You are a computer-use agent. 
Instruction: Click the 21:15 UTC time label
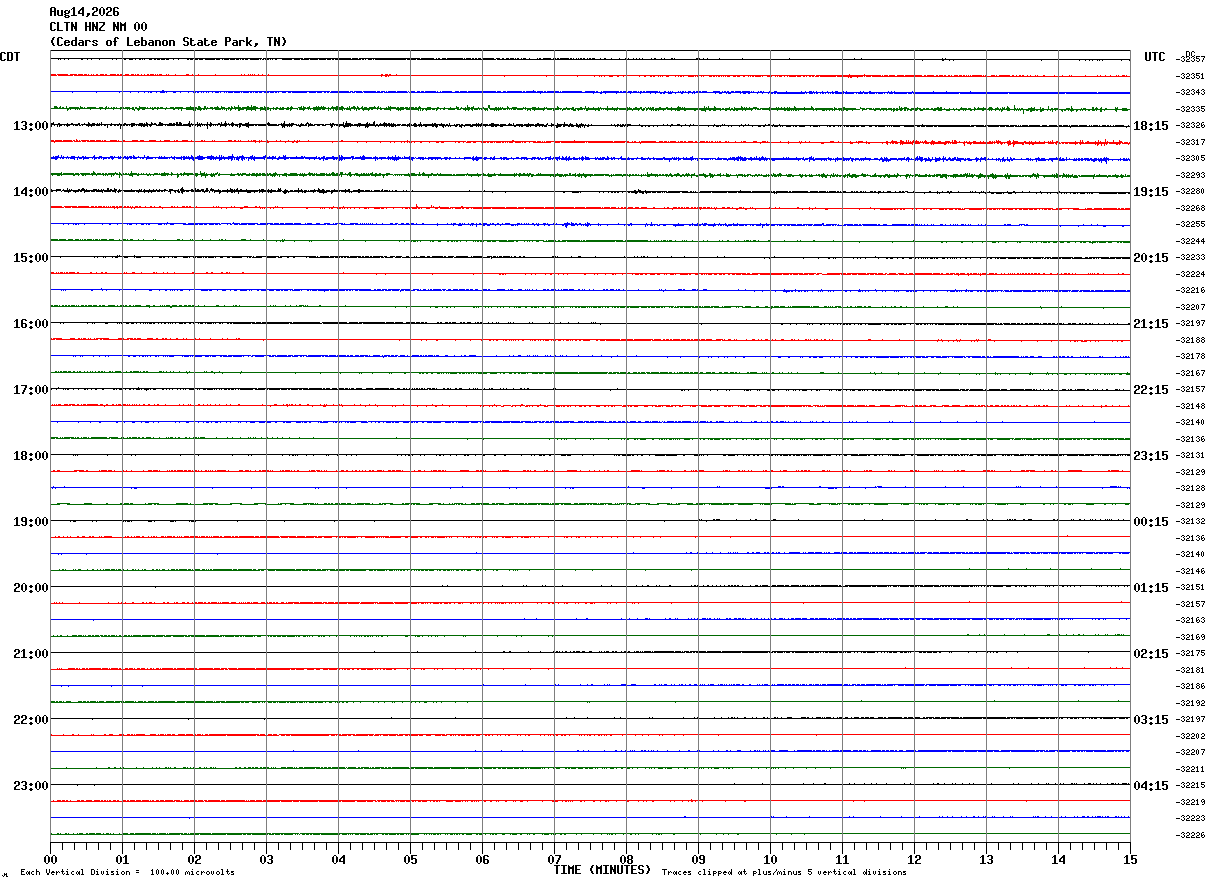[1150, 324]
